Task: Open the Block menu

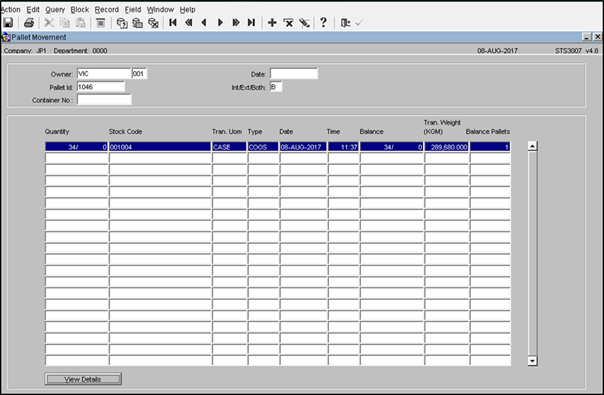Action: click(x=80, y=9)
